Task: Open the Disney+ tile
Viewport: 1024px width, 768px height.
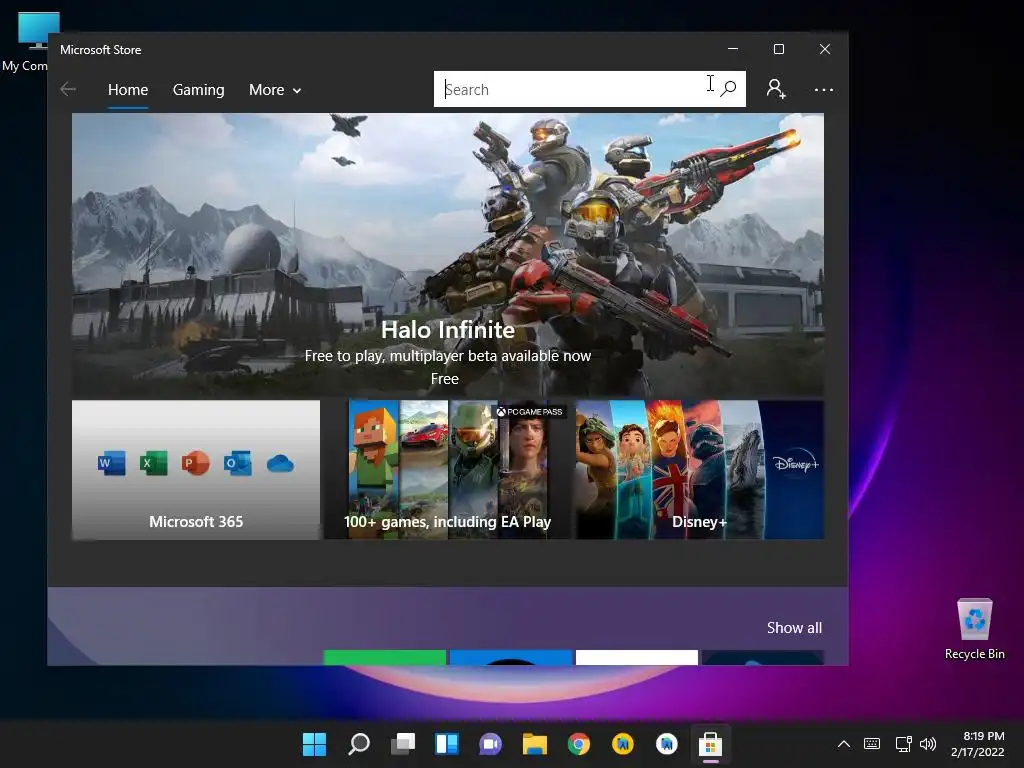Action: pyautogui.click(x=699, y=470)
